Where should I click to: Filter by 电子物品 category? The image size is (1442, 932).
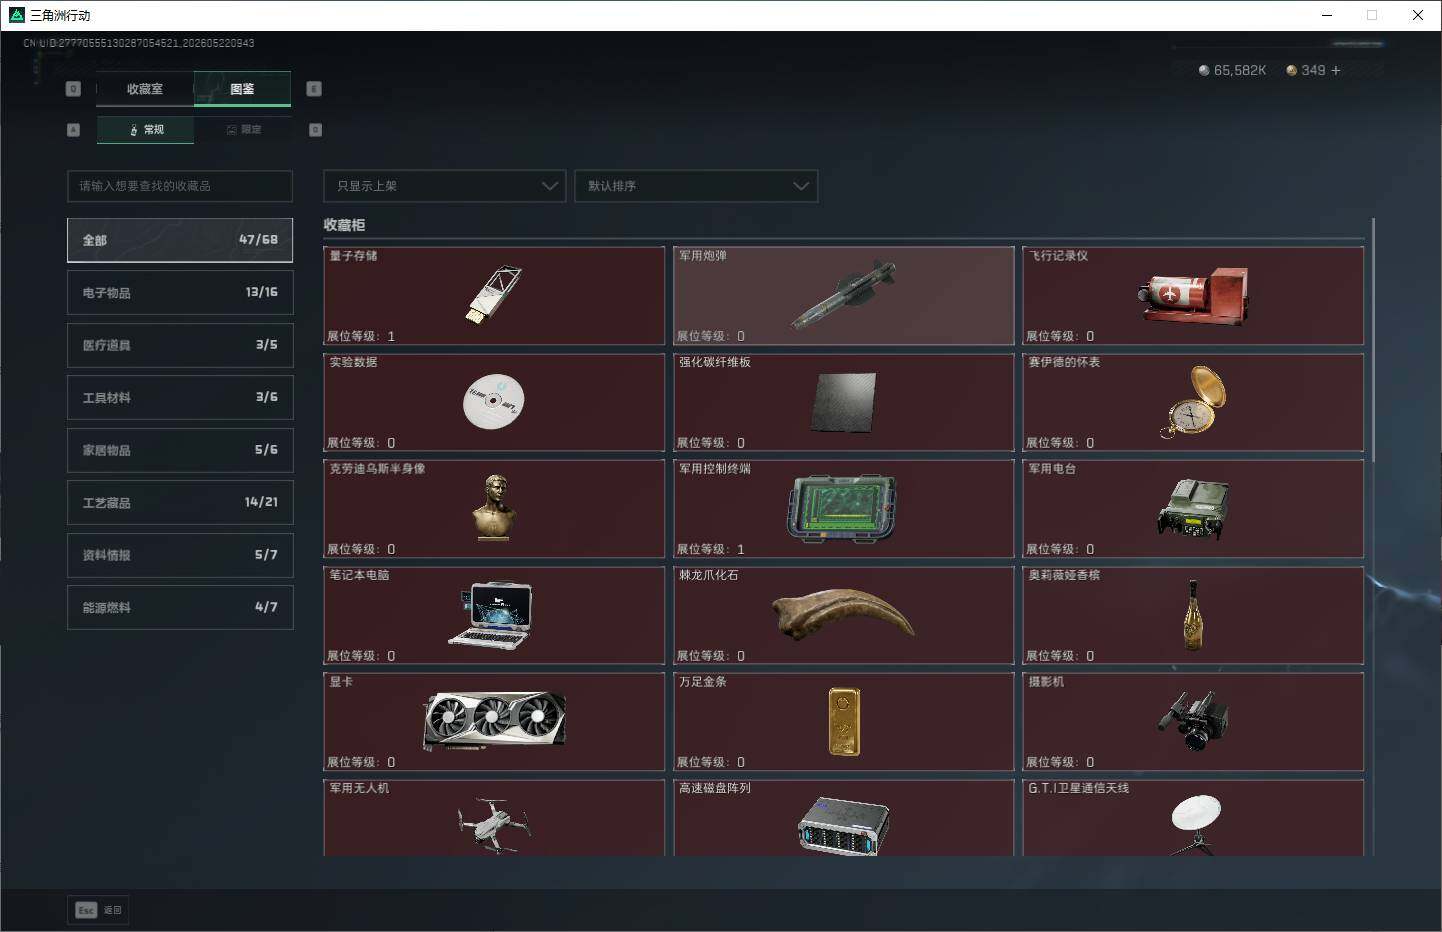[x=180, y=292]
